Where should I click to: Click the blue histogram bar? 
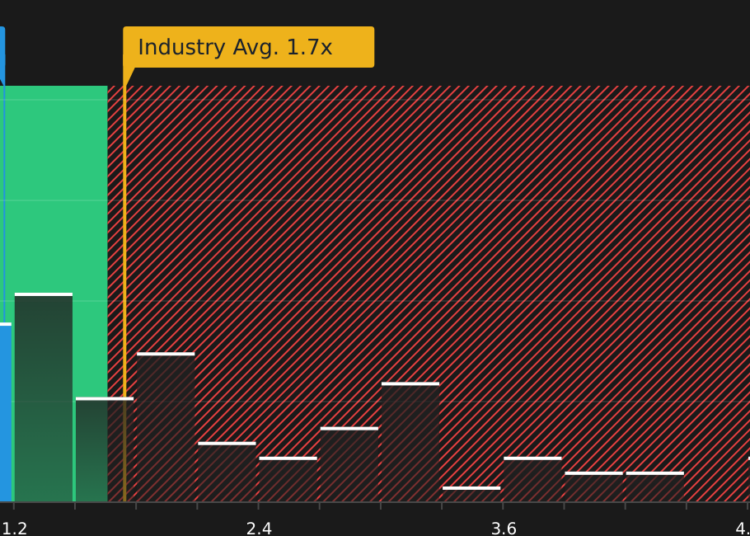coord(5,413)
